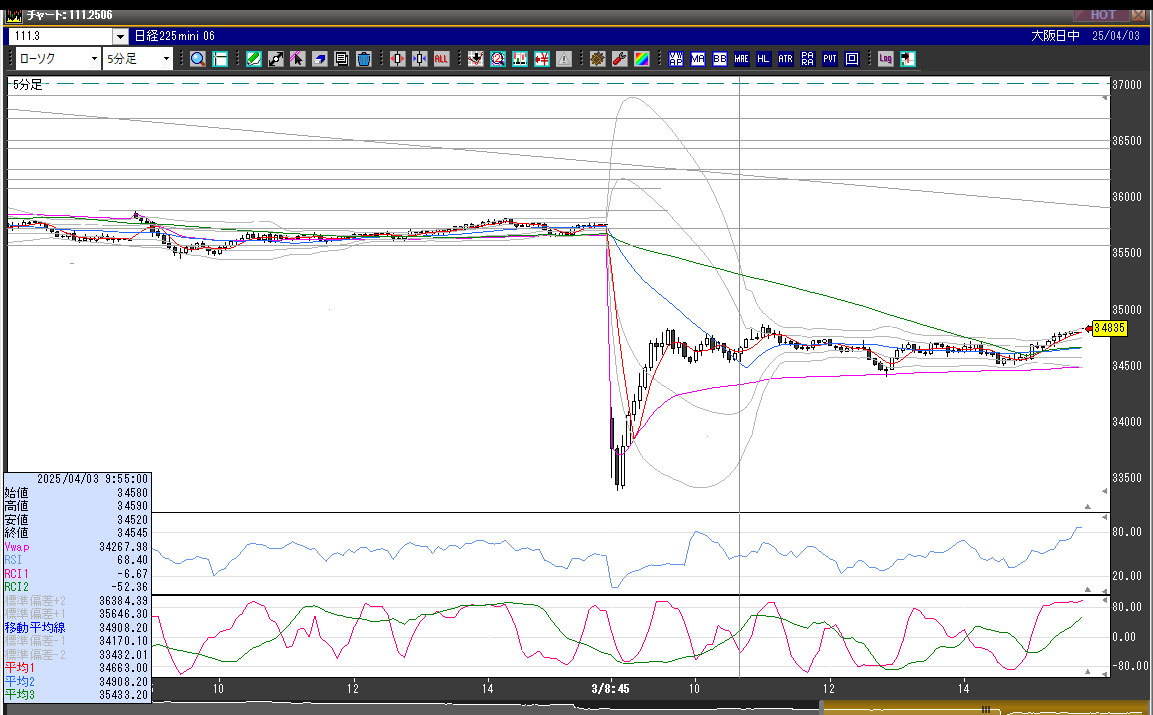Click the brown chip-shaped icon
The width and height of the screenshot is (1153, 715).
tap(598, 59)
